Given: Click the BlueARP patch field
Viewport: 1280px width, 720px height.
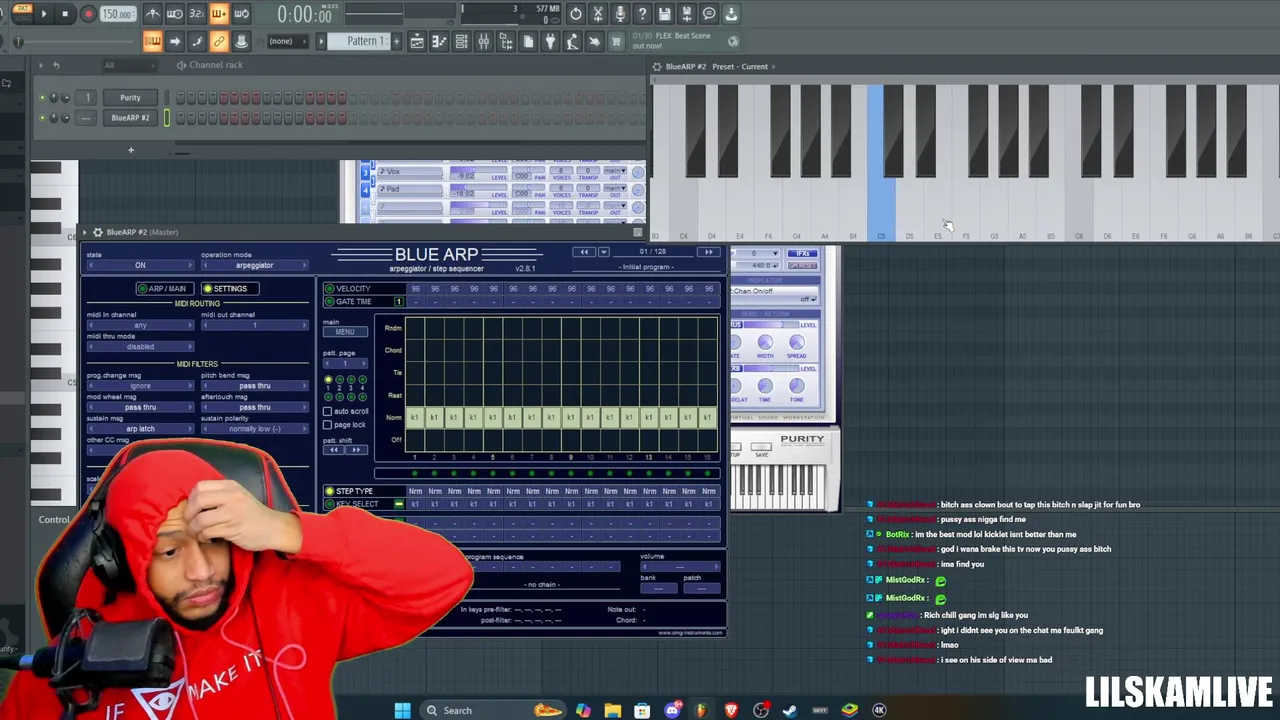Looking at the screenshot, I should (x=702, y=588).
